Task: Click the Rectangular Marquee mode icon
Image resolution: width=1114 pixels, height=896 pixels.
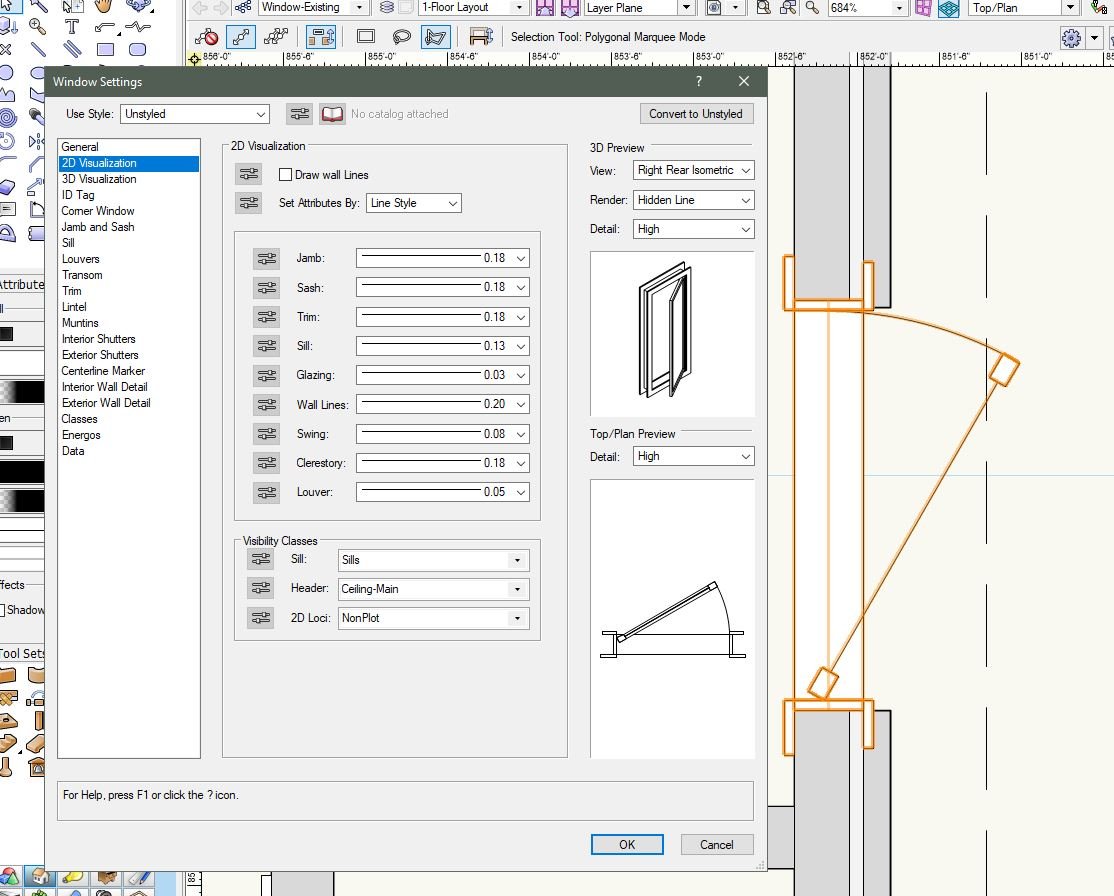Action: [366, 37]
